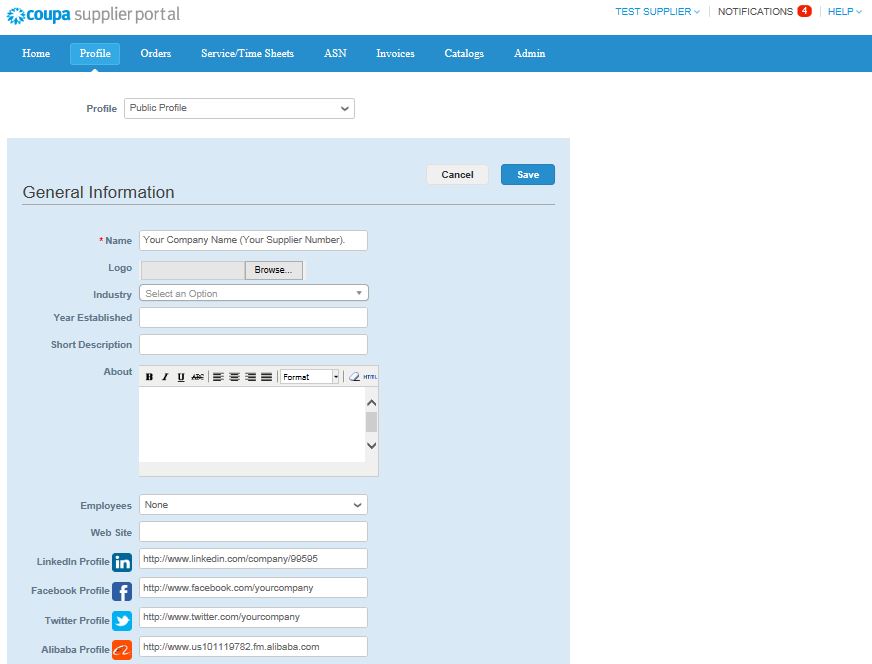Toggle italic in the About editor
This screenshot has height=664, width=872.
coord(165,377)
